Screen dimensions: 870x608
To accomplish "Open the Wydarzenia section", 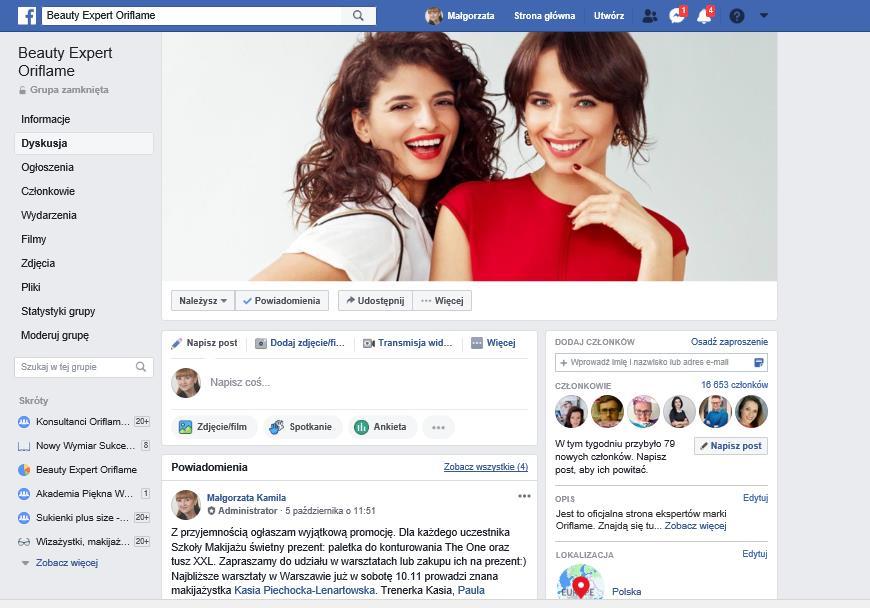I will (x=49, y=215).
